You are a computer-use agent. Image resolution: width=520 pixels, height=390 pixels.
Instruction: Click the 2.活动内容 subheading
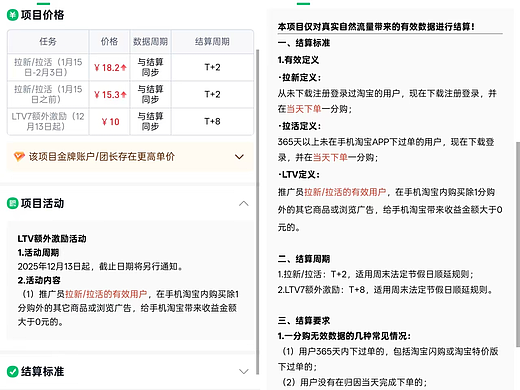(39, 280)
